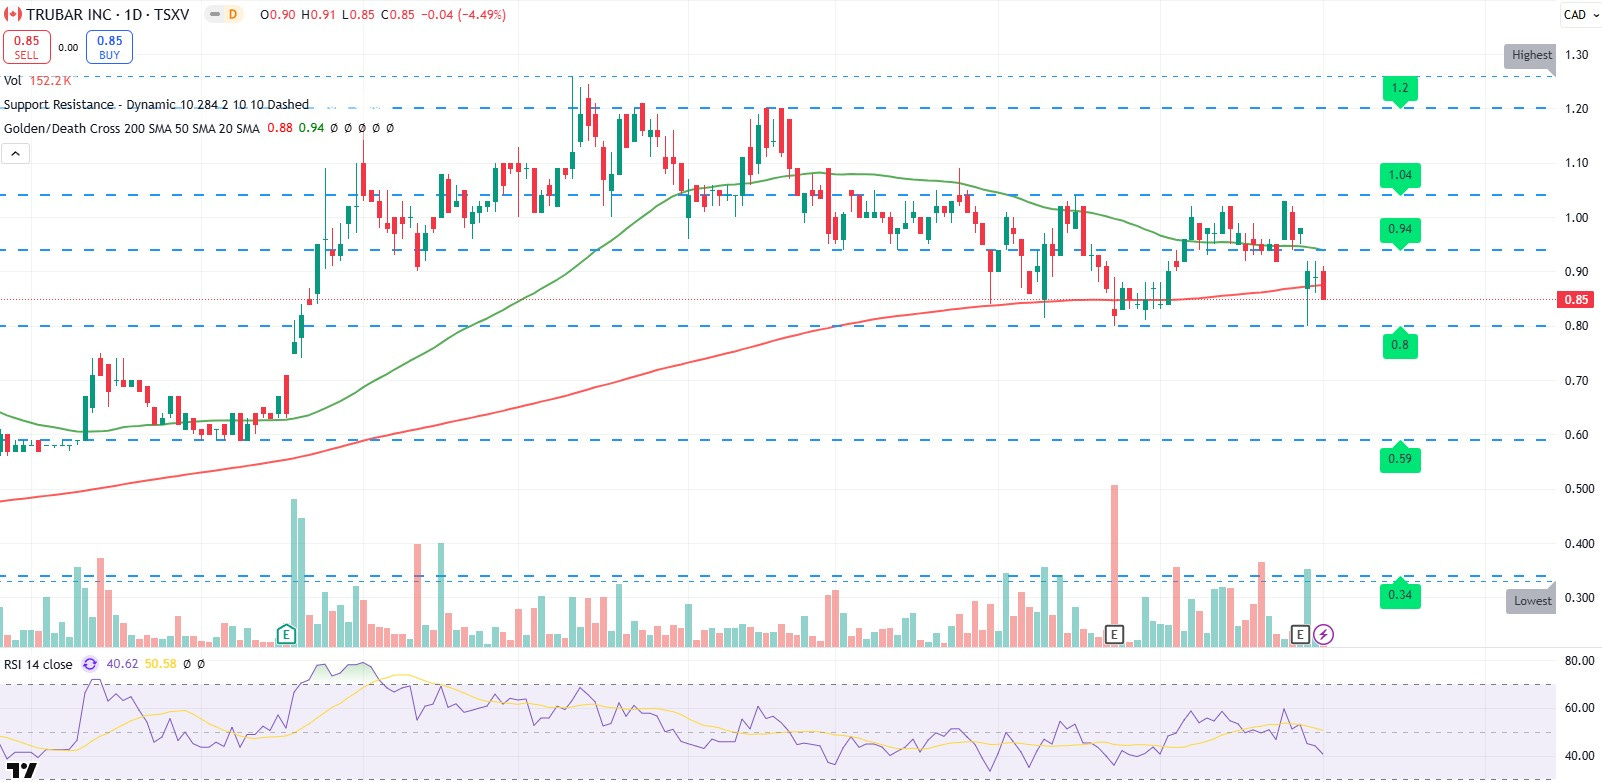This screenshot has height=782, width=1602.
Task: Click the purple RSI refresh icon
Action: click(90, 664)
